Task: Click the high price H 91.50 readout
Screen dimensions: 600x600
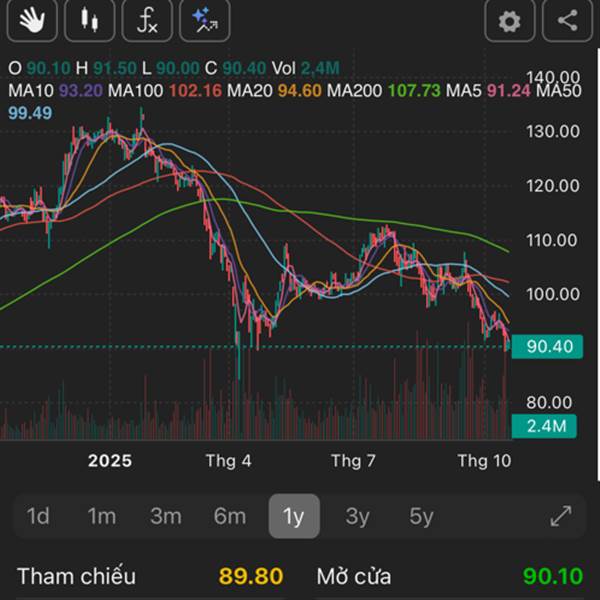Action: pyautogui.click(x=106, y=68)
